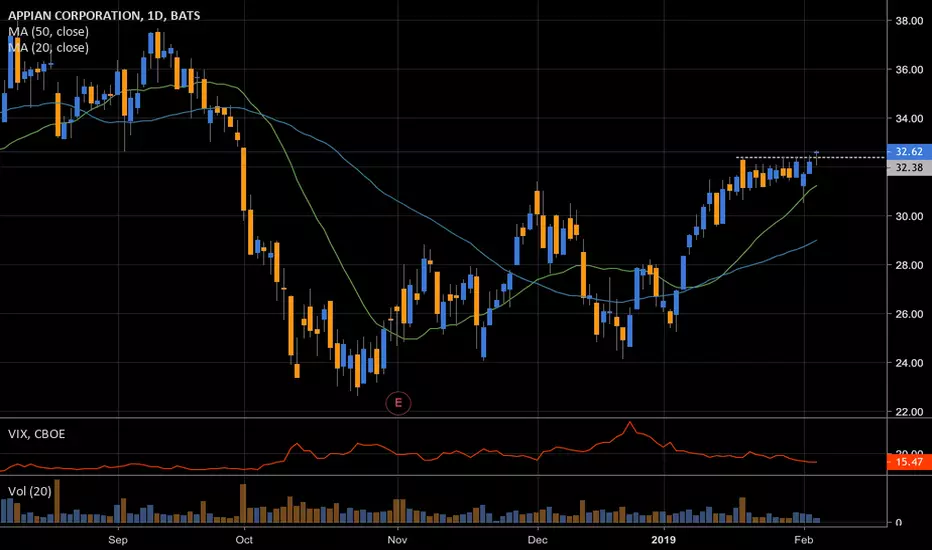932x550 pixels.
Task: Click the Feb date label on time axis
Action: click(x=804, y=540)
